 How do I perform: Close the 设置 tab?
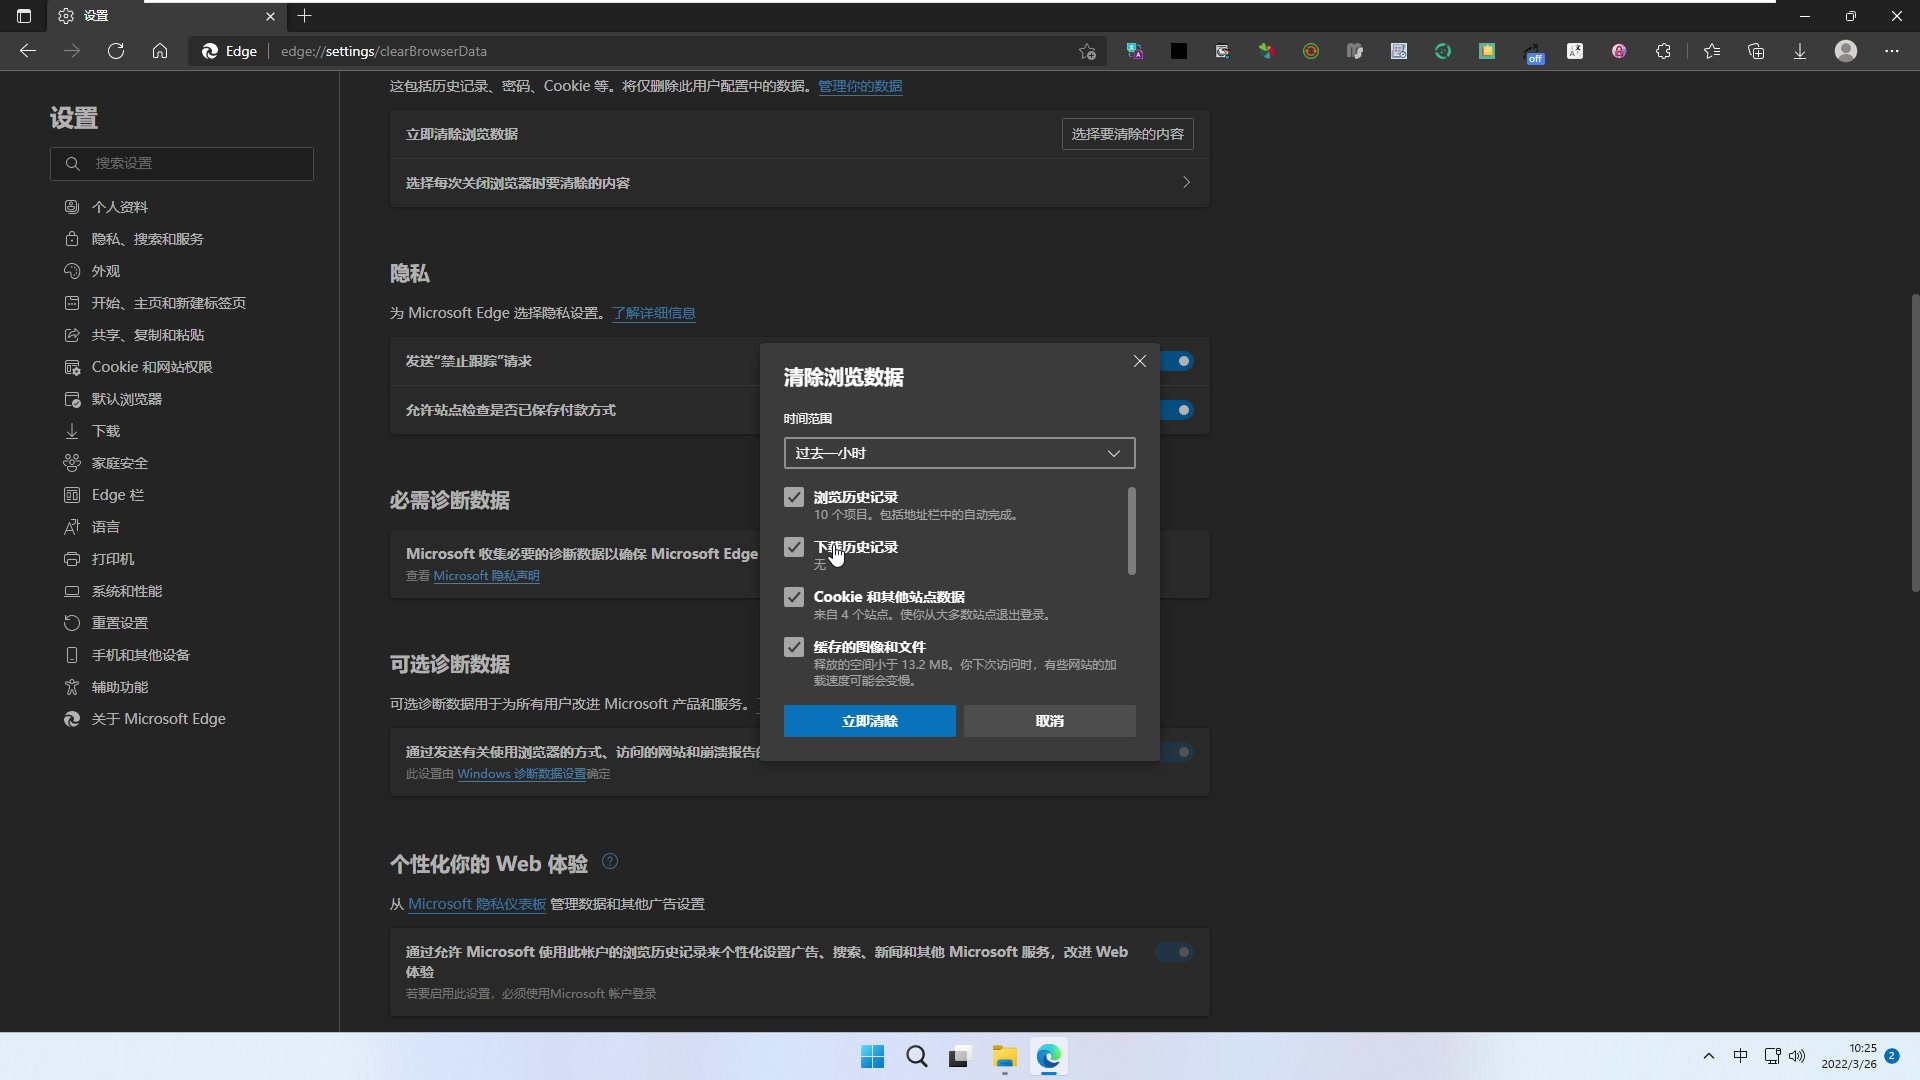click(x=270, y=16)
